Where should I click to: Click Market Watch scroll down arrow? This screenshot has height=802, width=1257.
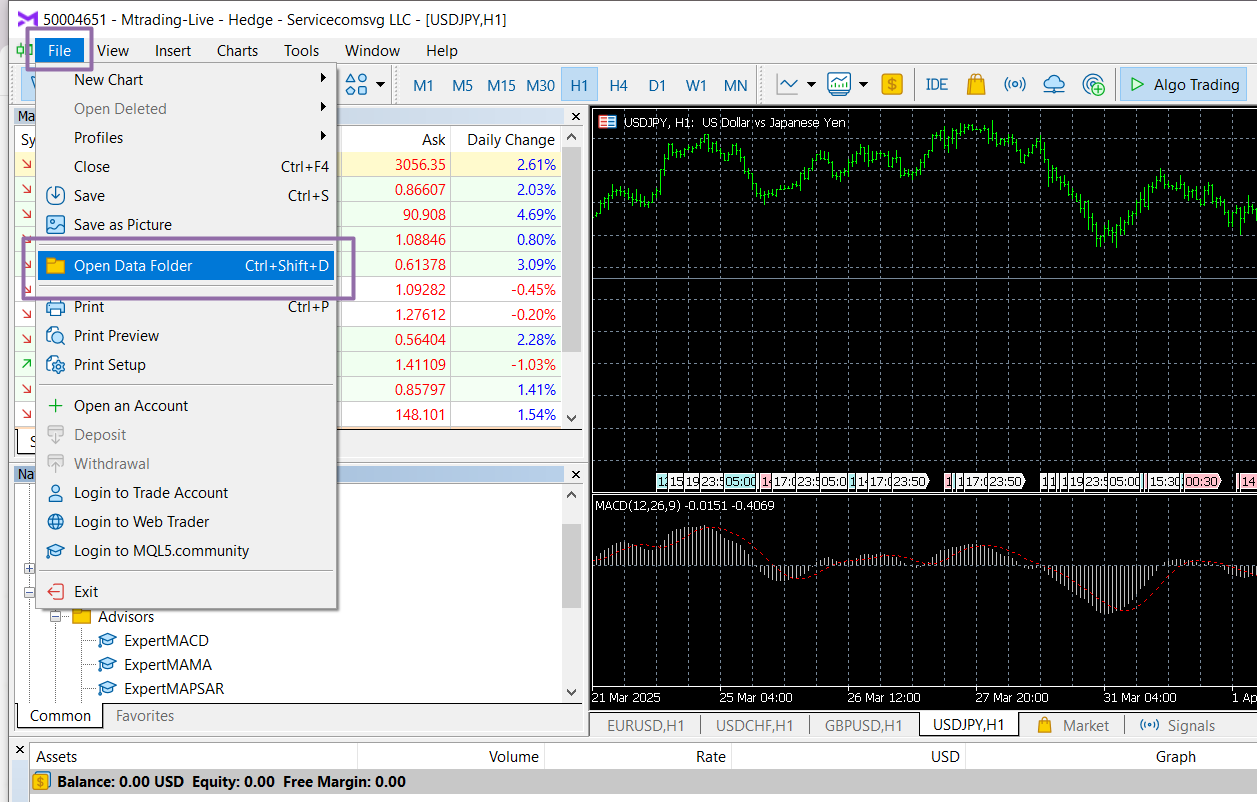coord(572,418)
